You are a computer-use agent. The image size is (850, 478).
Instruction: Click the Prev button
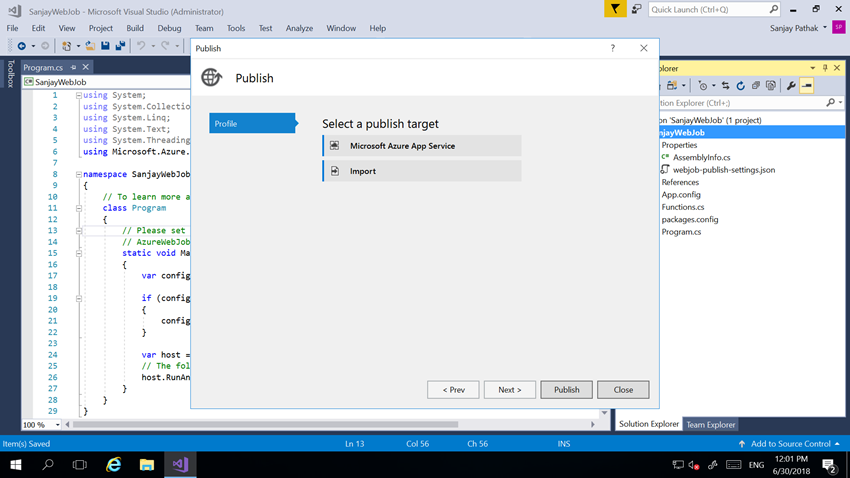pos(453,390)
